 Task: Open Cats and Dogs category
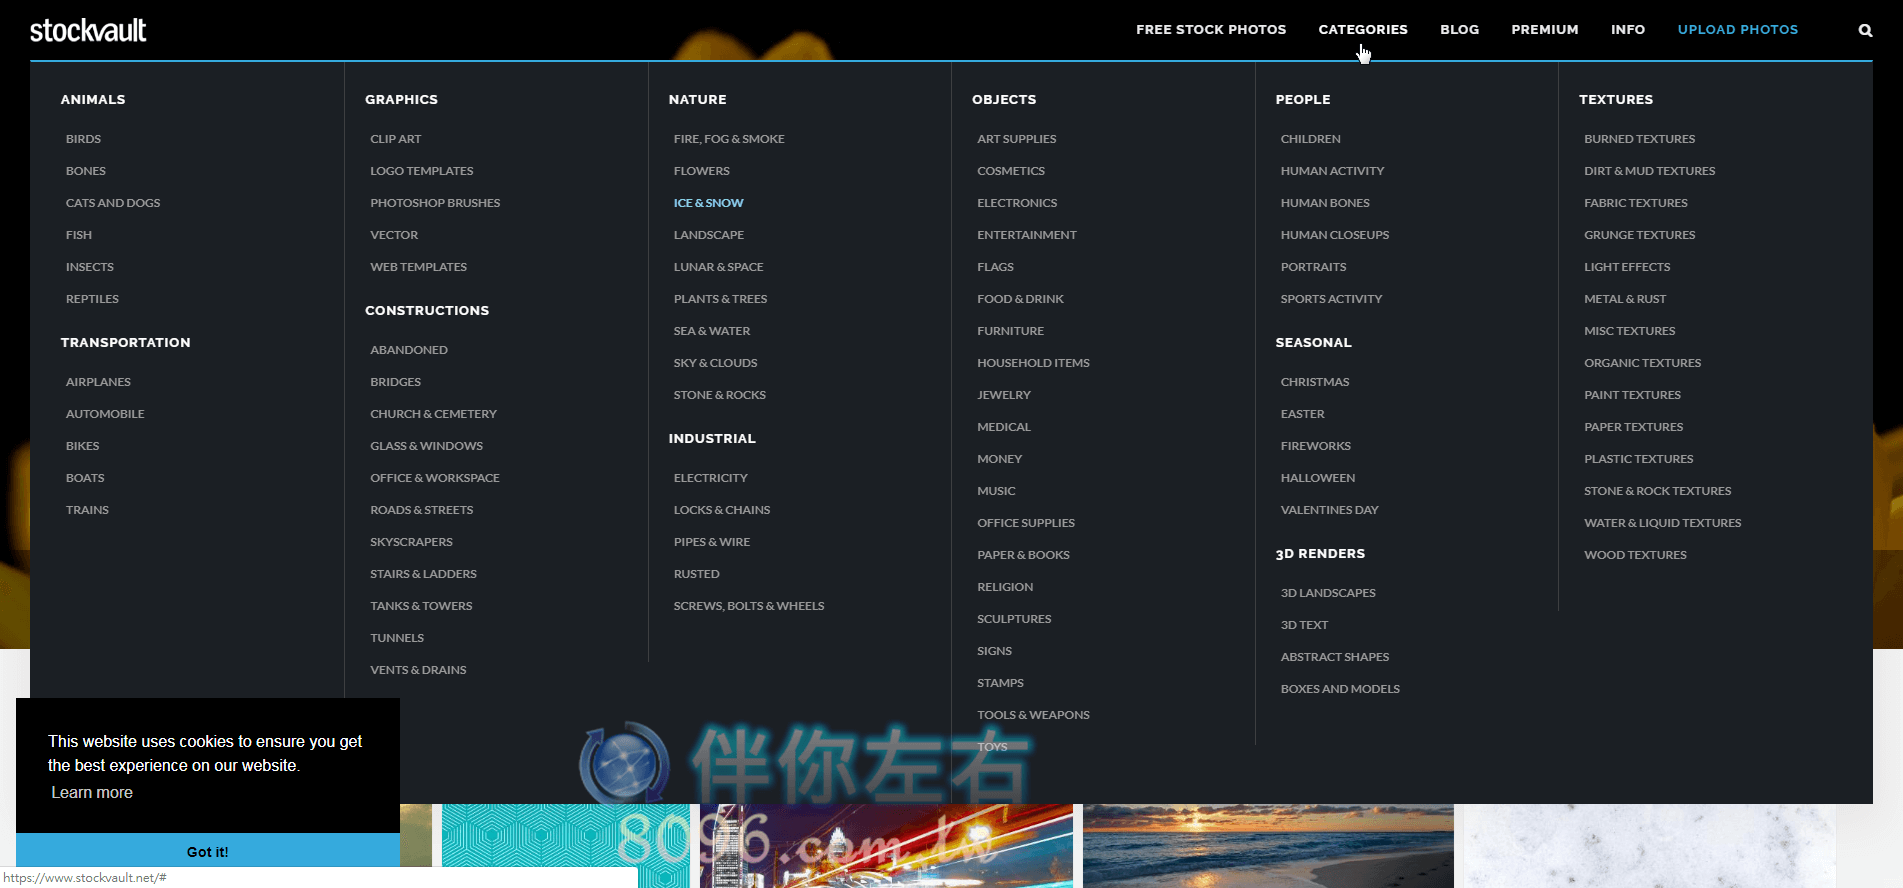(113, 203)
